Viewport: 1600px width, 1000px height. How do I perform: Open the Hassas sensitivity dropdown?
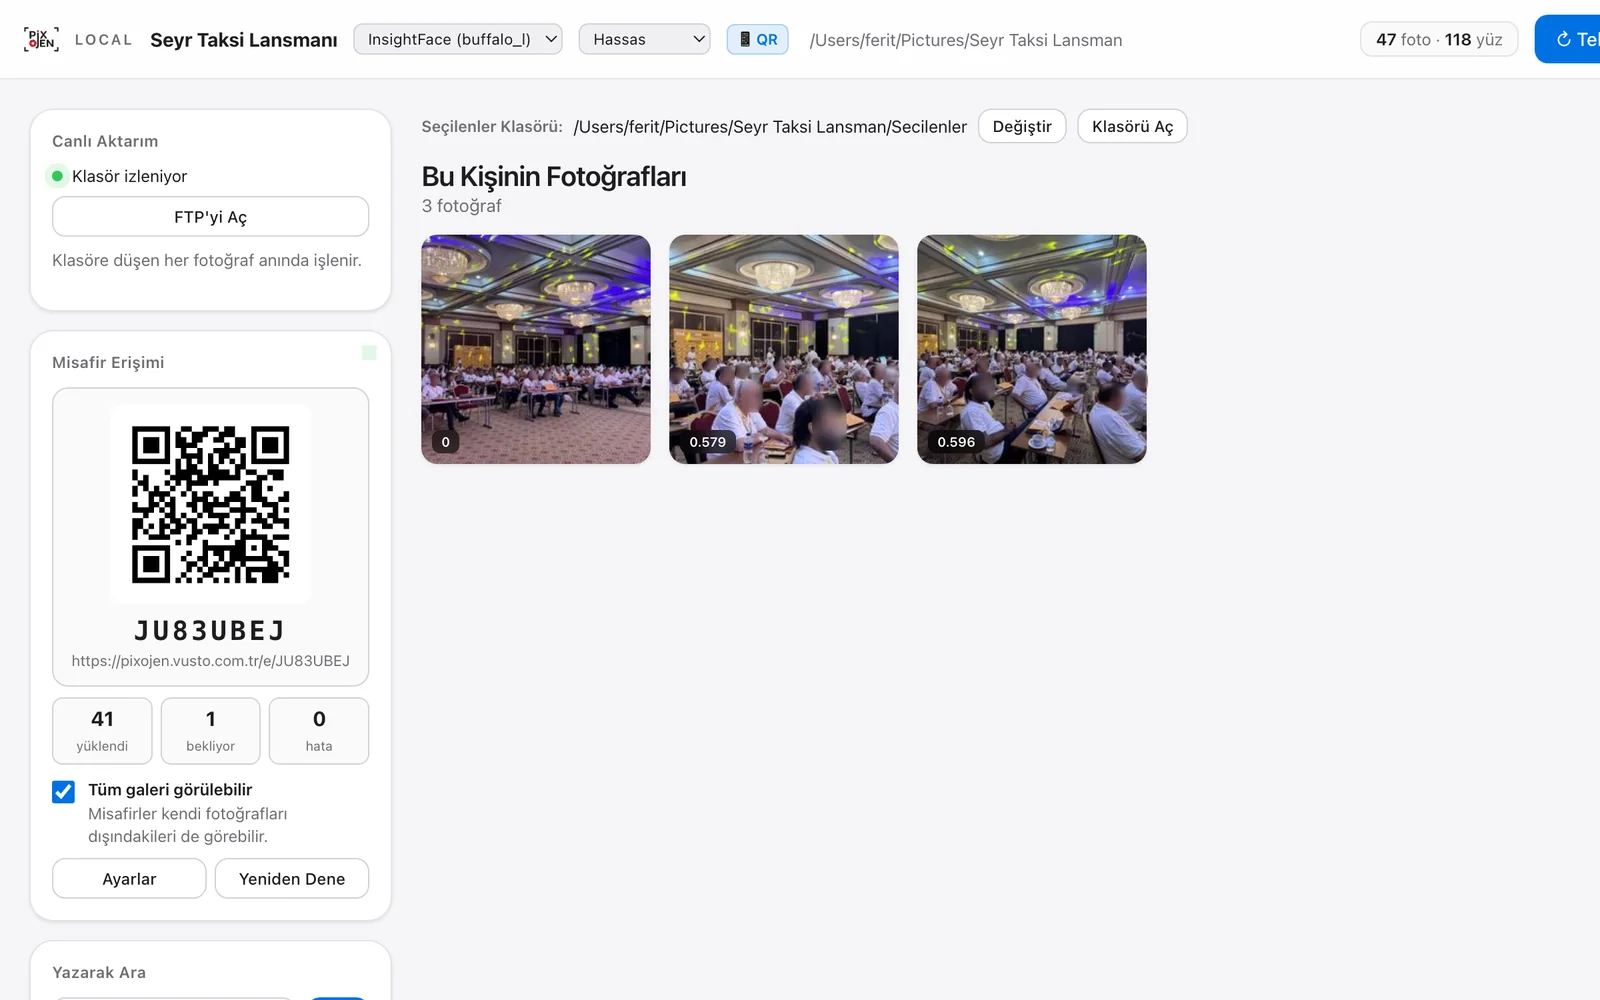point(644,39)
